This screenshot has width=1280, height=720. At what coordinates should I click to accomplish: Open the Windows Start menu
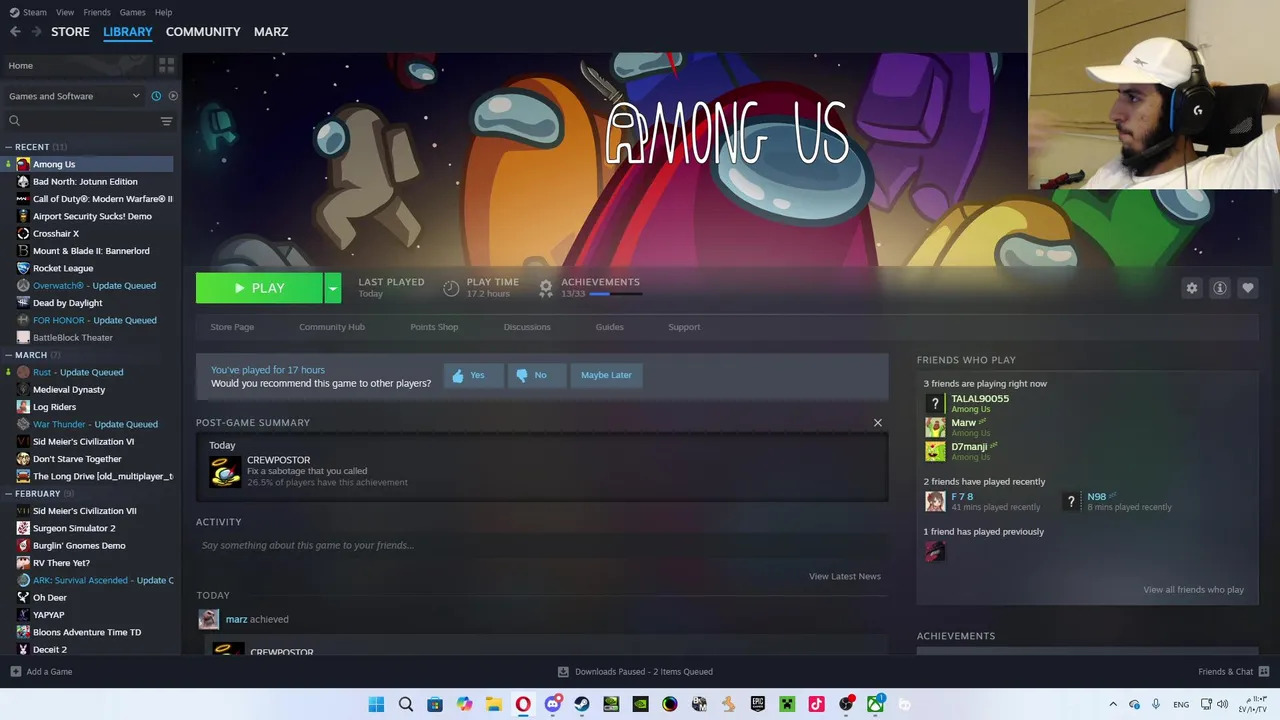click(376, 704)
